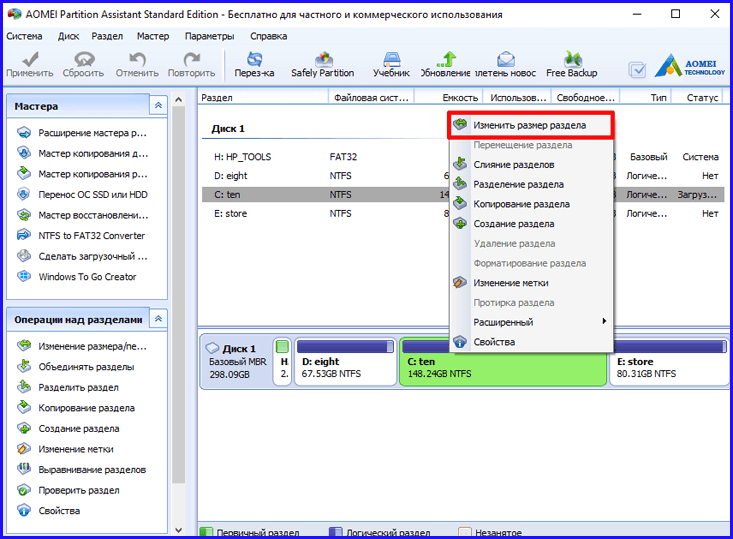The height and width of the screenshot is (539, 733).
Task: Click the AOMEI Technology logo
Action: tap(690, 65)
